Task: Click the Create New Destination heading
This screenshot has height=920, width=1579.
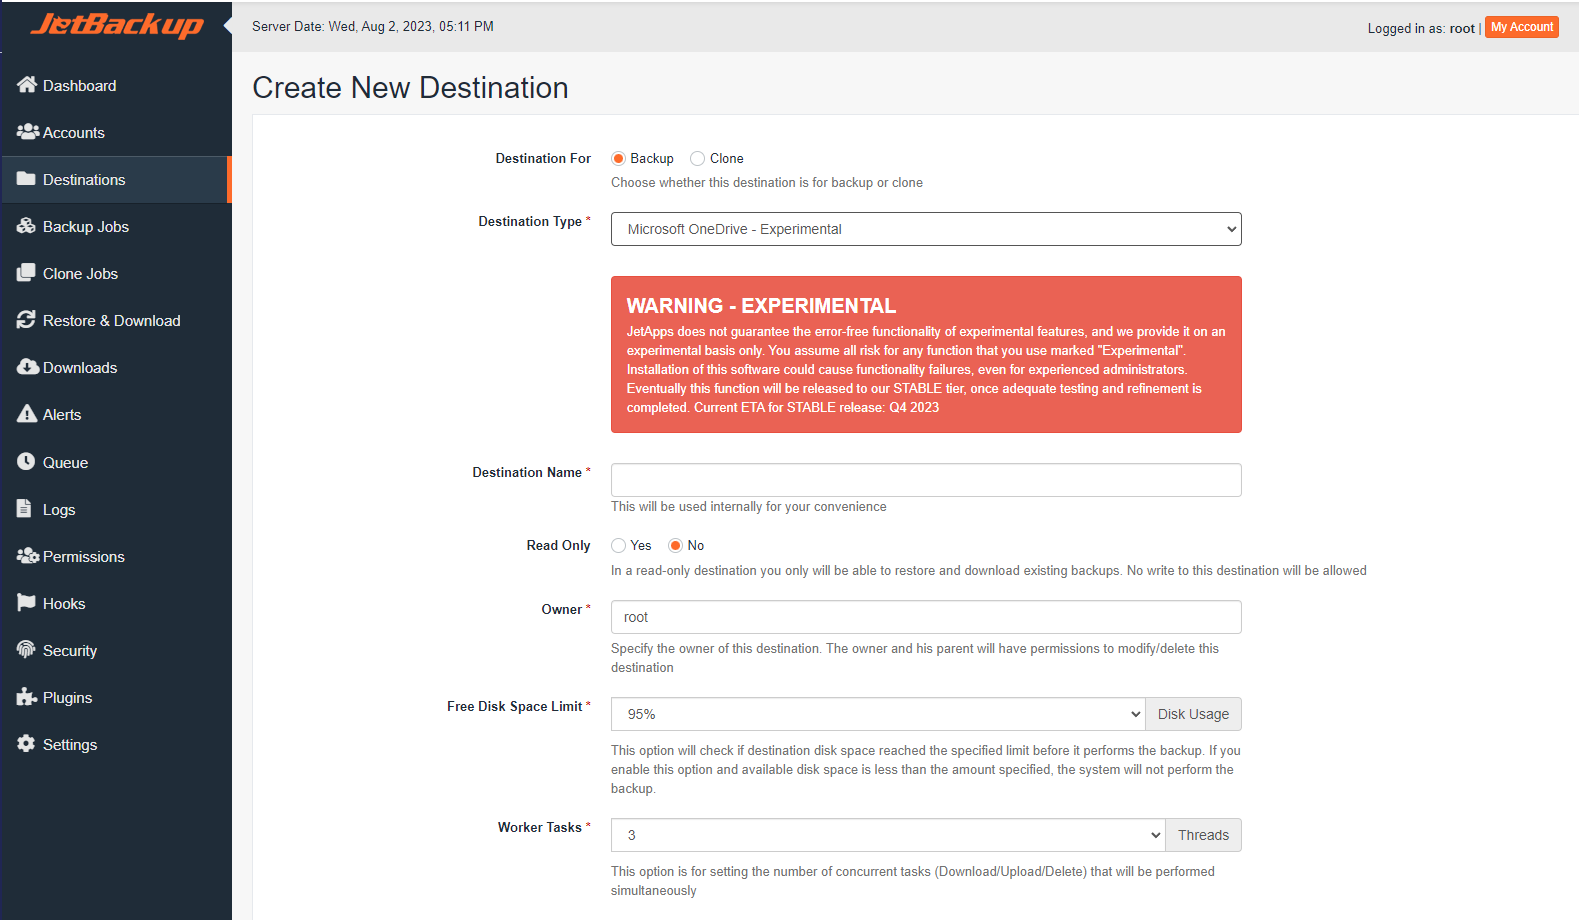Action: [410, 88]
